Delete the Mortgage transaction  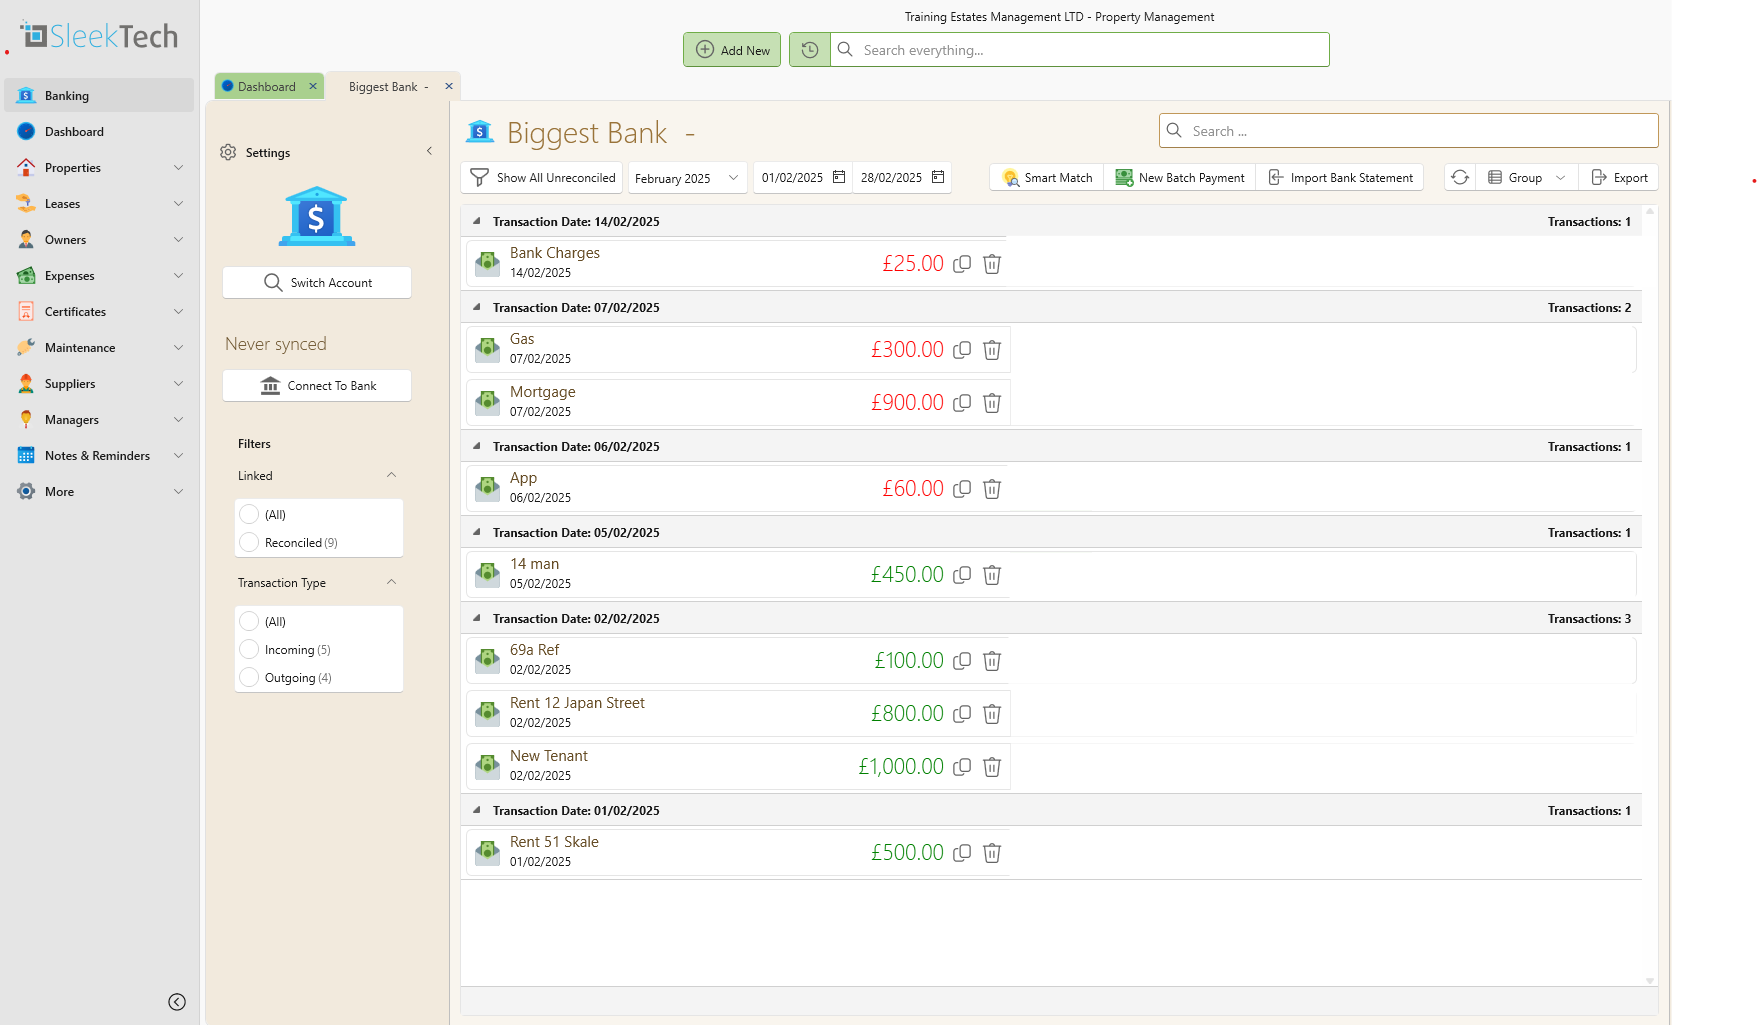click(992, 403)
